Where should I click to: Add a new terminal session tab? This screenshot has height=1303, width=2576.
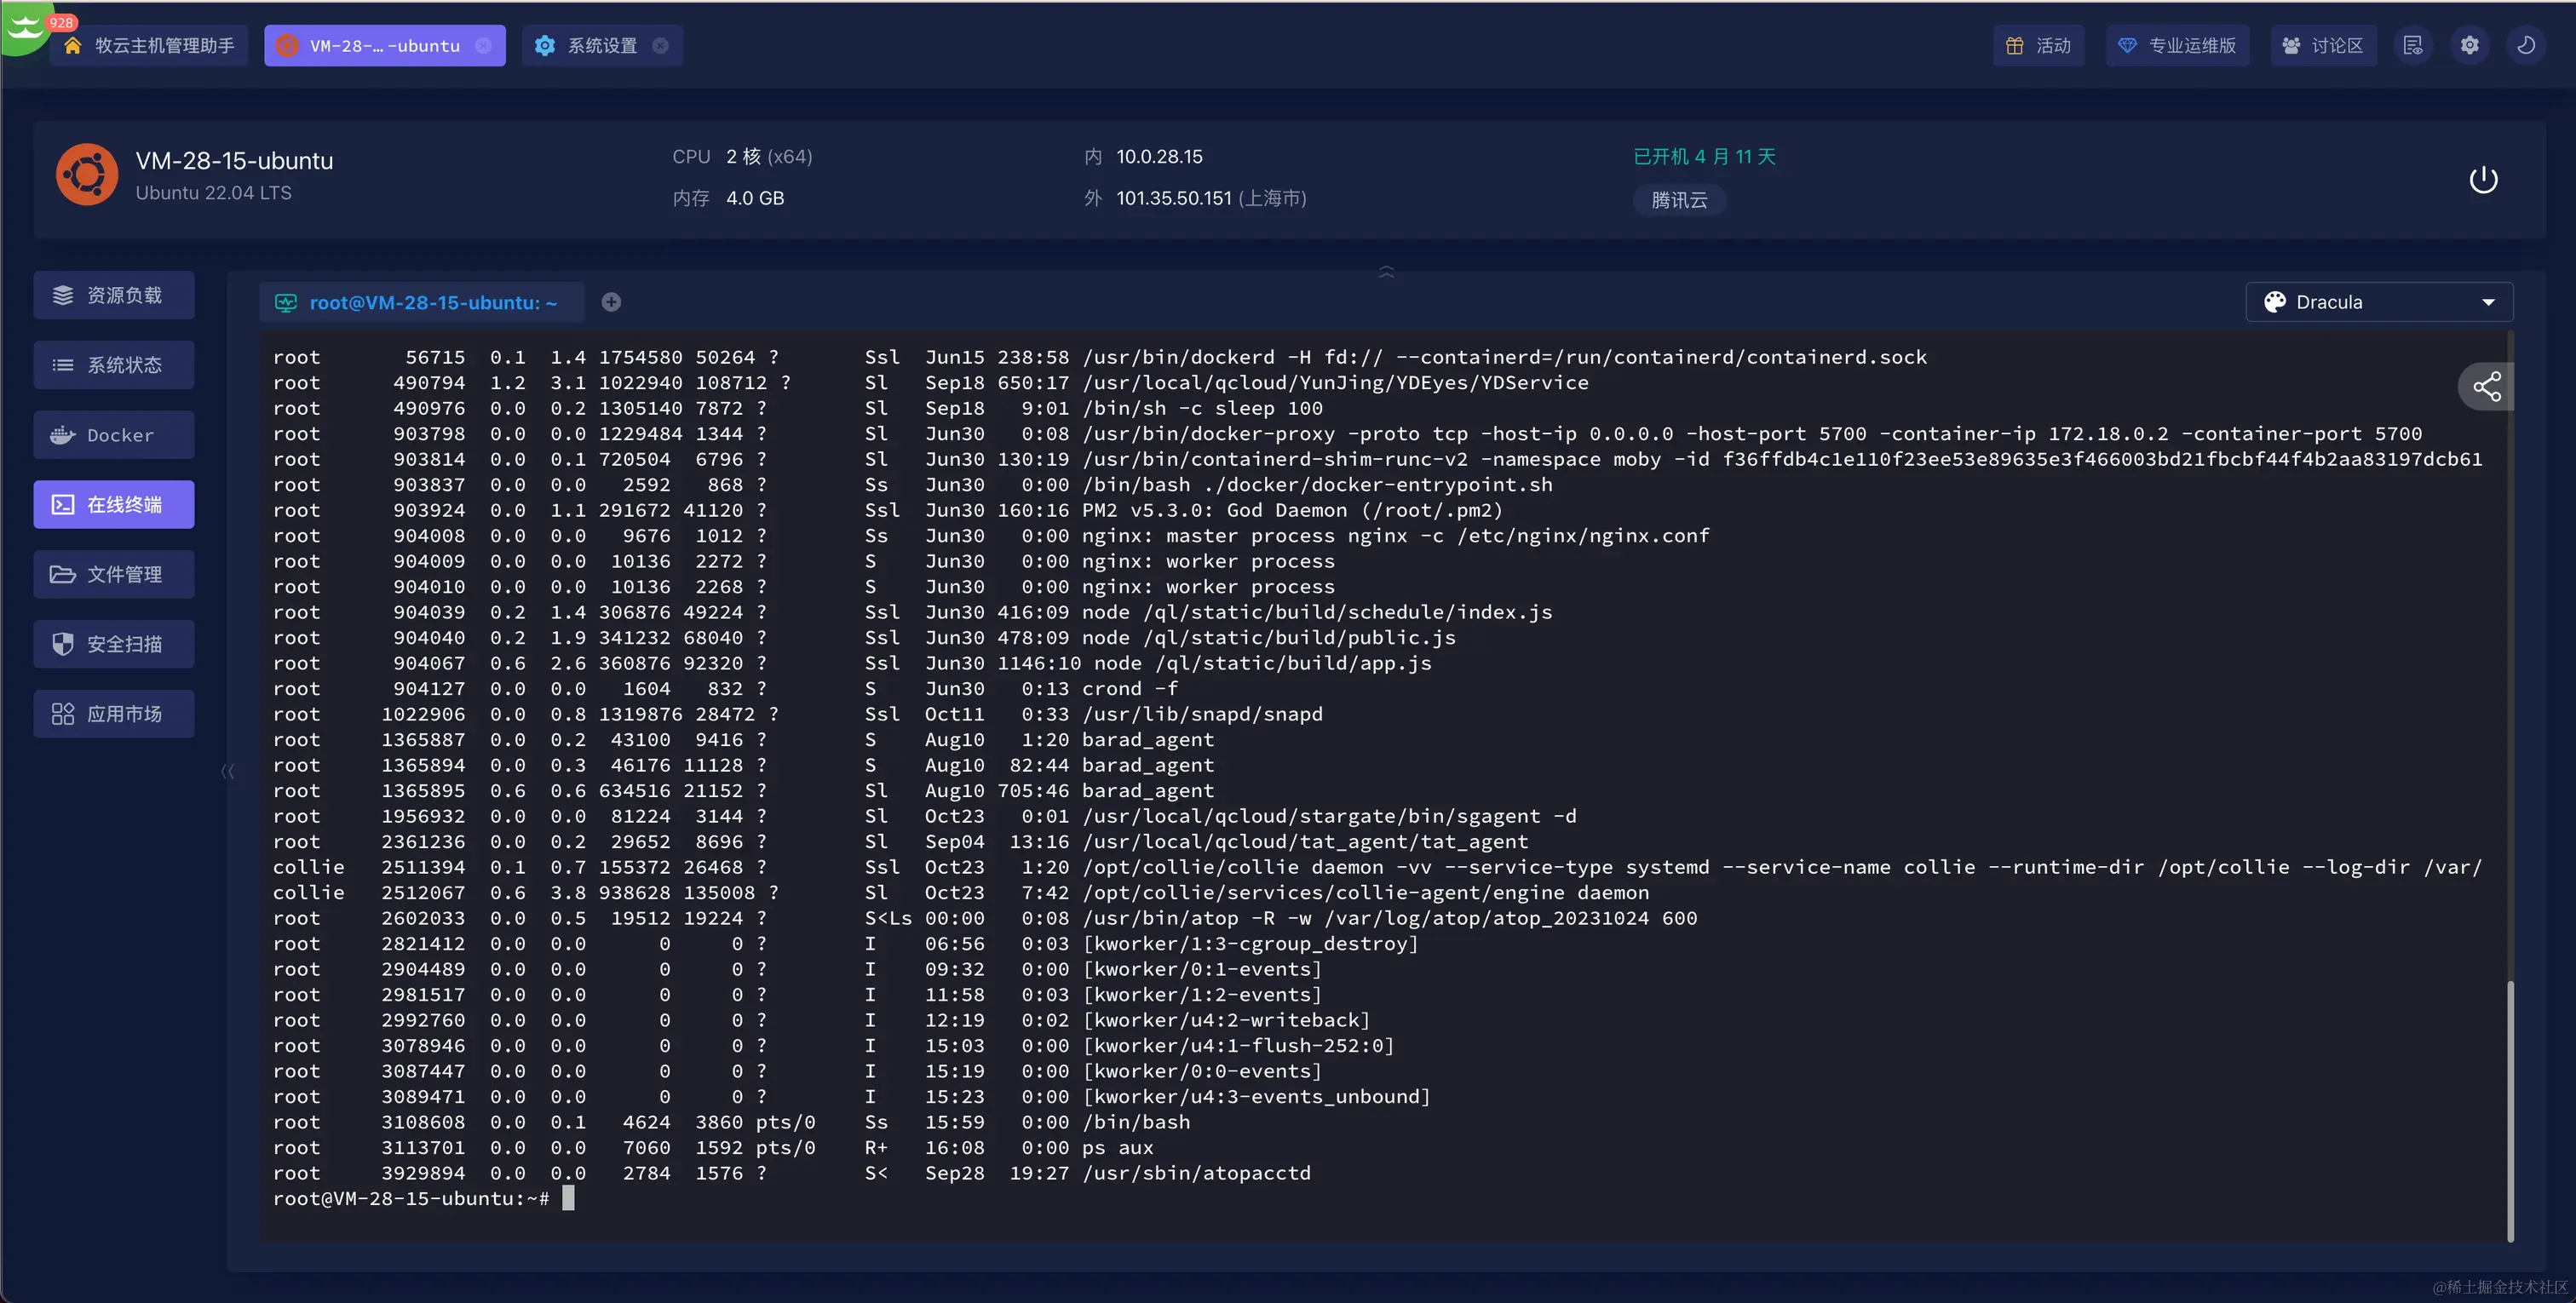611,302
